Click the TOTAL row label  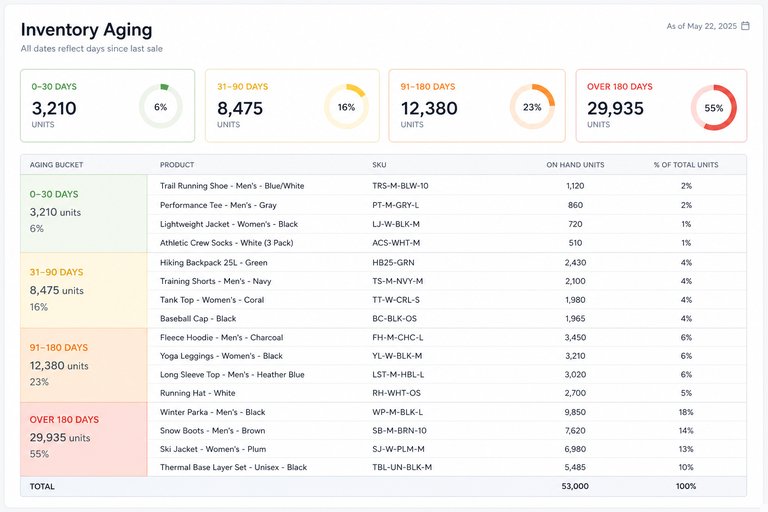[42, 487]
